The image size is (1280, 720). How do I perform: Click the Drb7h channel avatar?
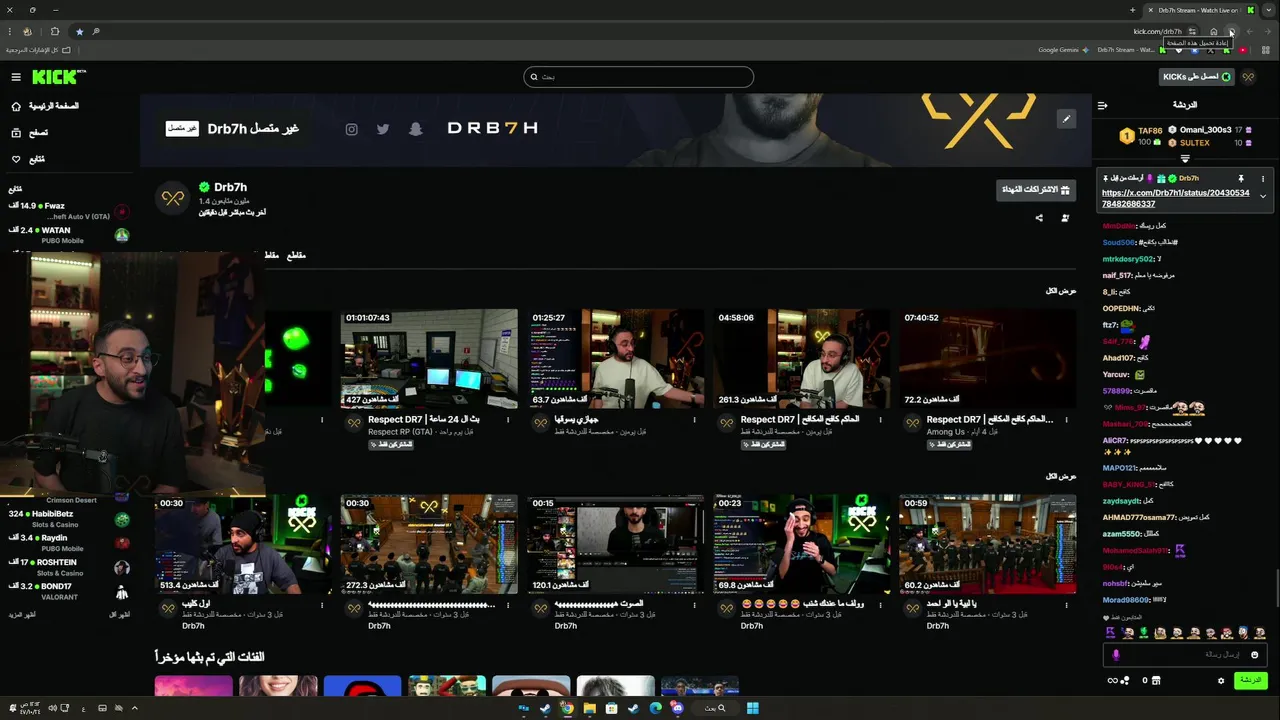[x=173, y=198]
